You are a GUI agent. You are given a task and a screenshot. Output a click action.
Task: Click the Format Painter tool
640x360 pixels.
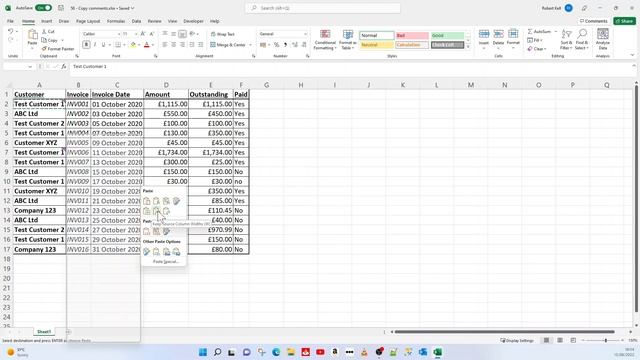click(x=58, y=49)
